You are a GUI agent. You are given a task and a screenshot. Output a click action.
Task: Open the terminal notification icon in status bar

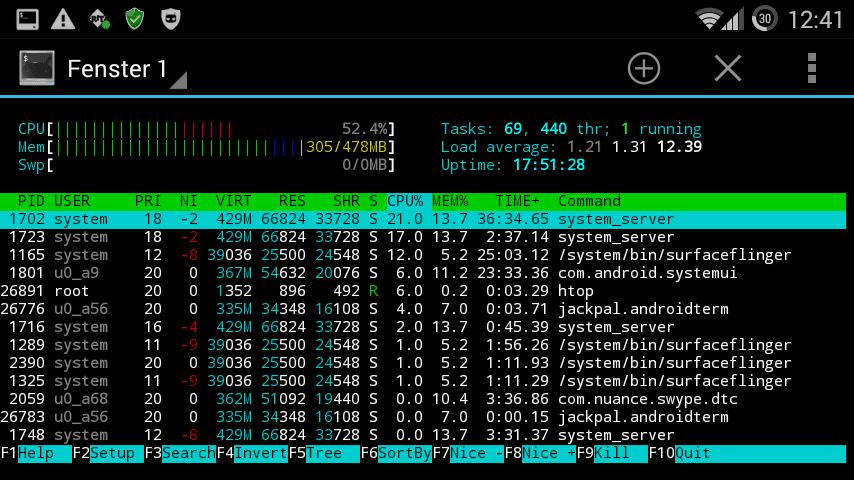coord(27,20)
